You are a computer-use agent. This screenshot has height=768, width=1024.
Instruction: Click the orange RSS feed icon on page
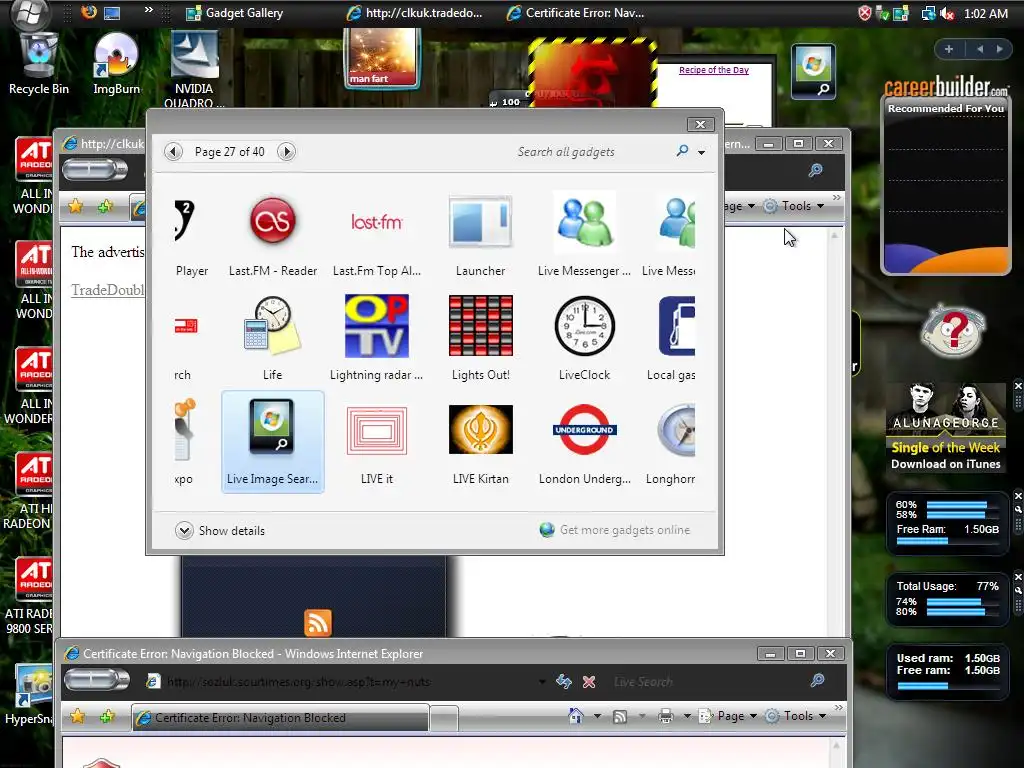318,622
